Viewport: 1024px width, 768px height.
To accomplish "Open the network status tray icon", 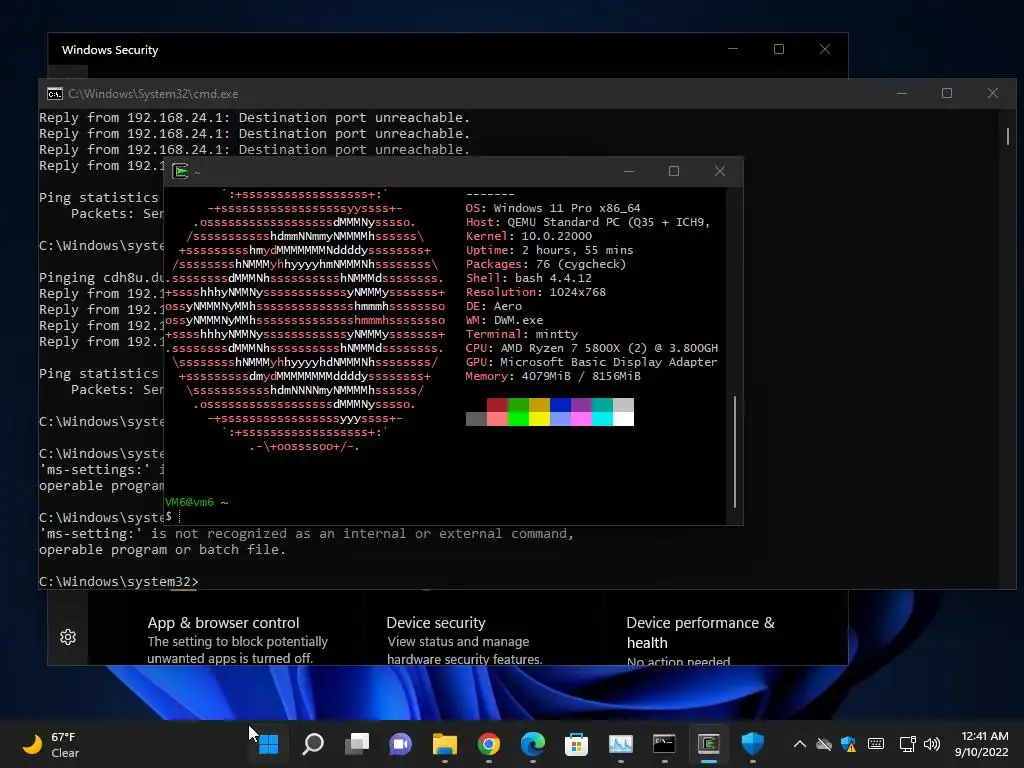I will click(907, 744).
